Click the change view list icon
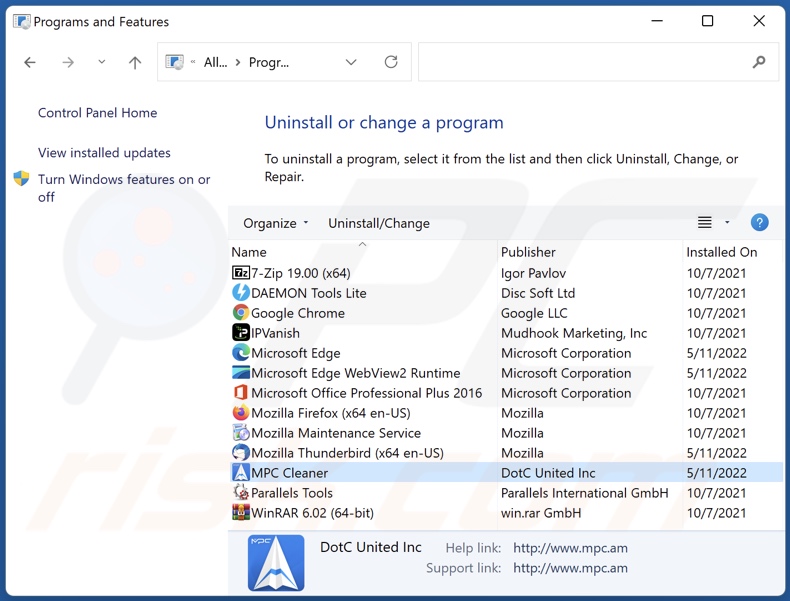Image resolution: width=790 pixels, height=601 pixels. coord(704,222)
